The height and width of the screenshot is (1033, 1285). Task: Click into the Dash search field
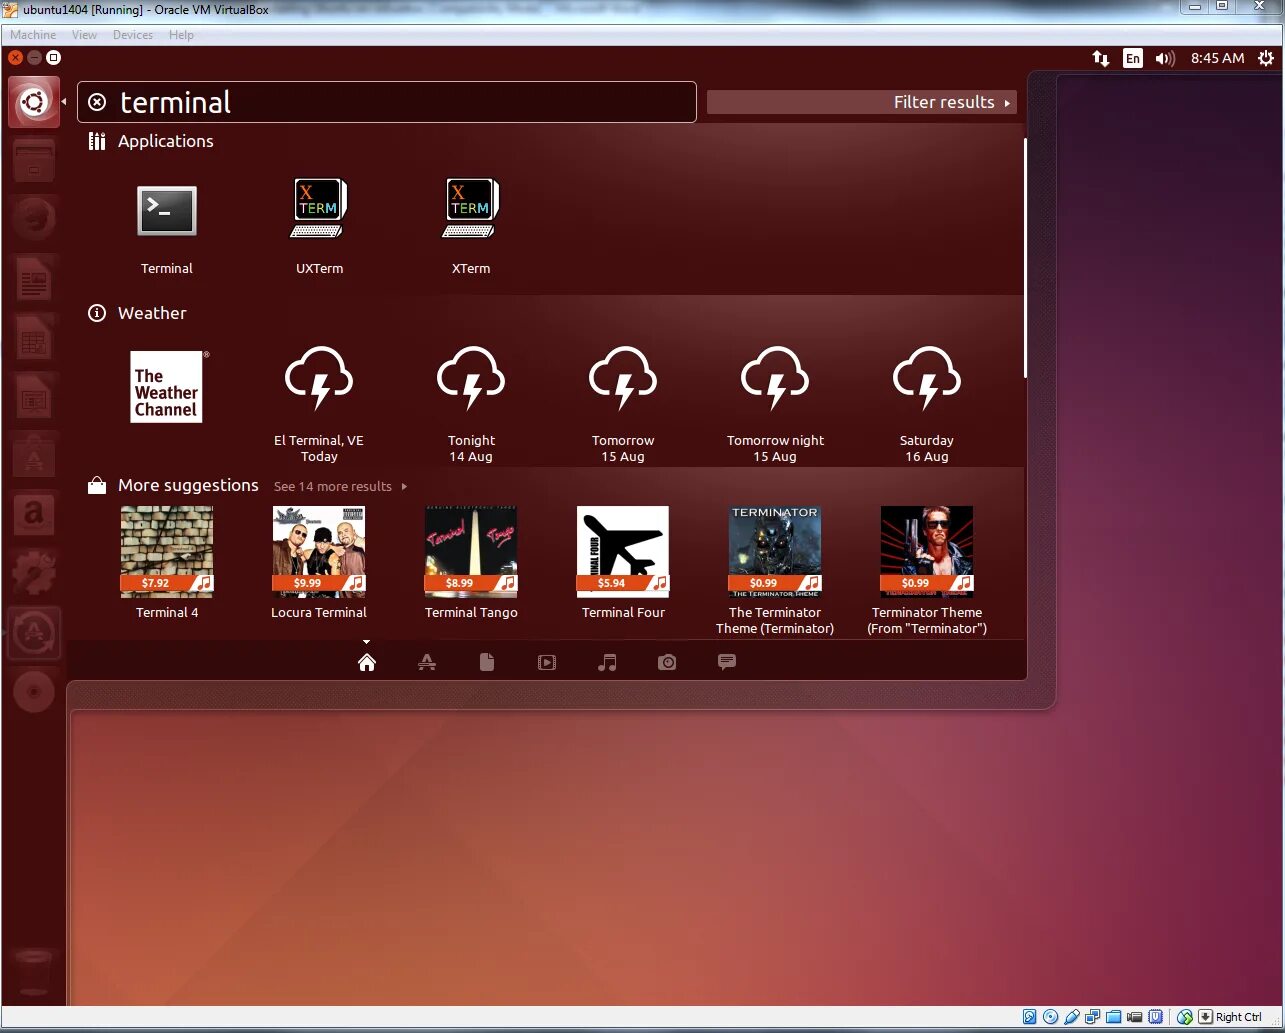pyautogui.click(x=387, y=102)
